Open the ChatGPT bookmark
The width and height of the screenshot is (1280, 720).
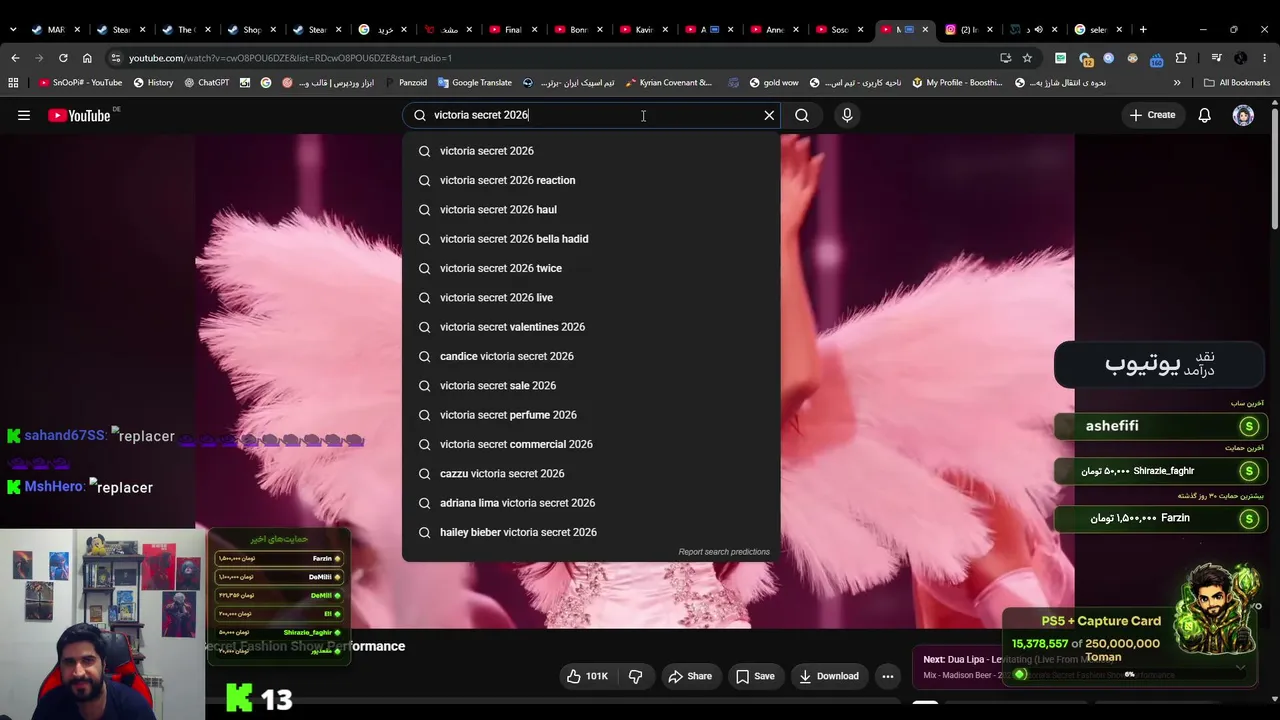206,83
